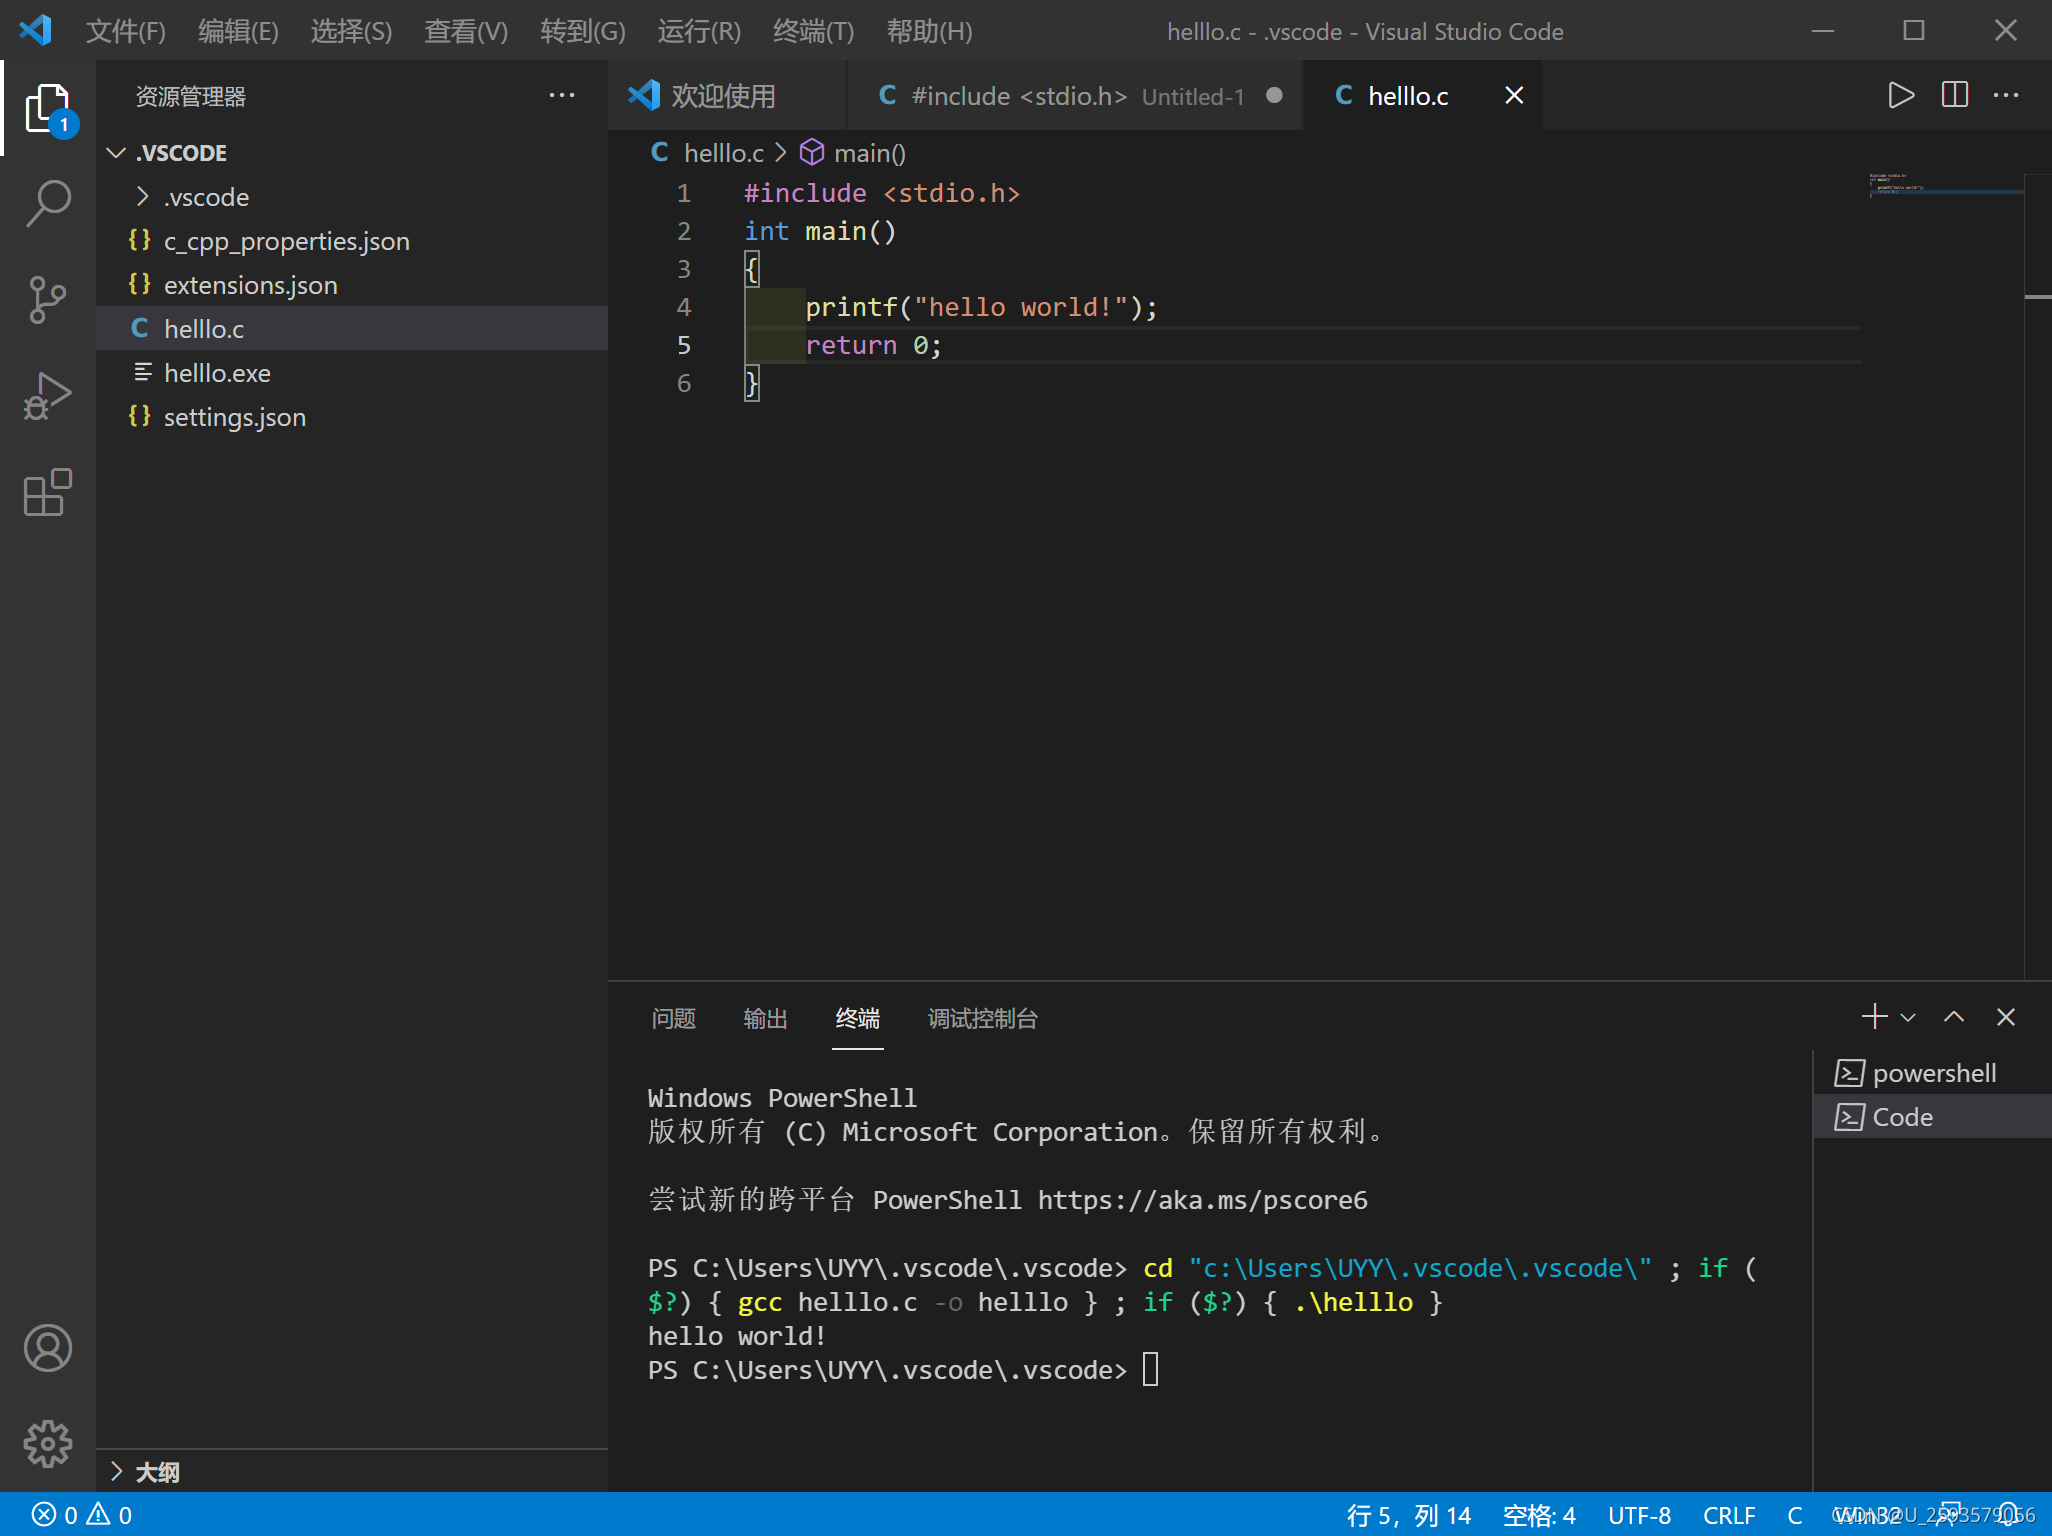Create a new terminal with plus icon
This screenshot has width=2052, height=1536.
[x=1875, y=1017]
